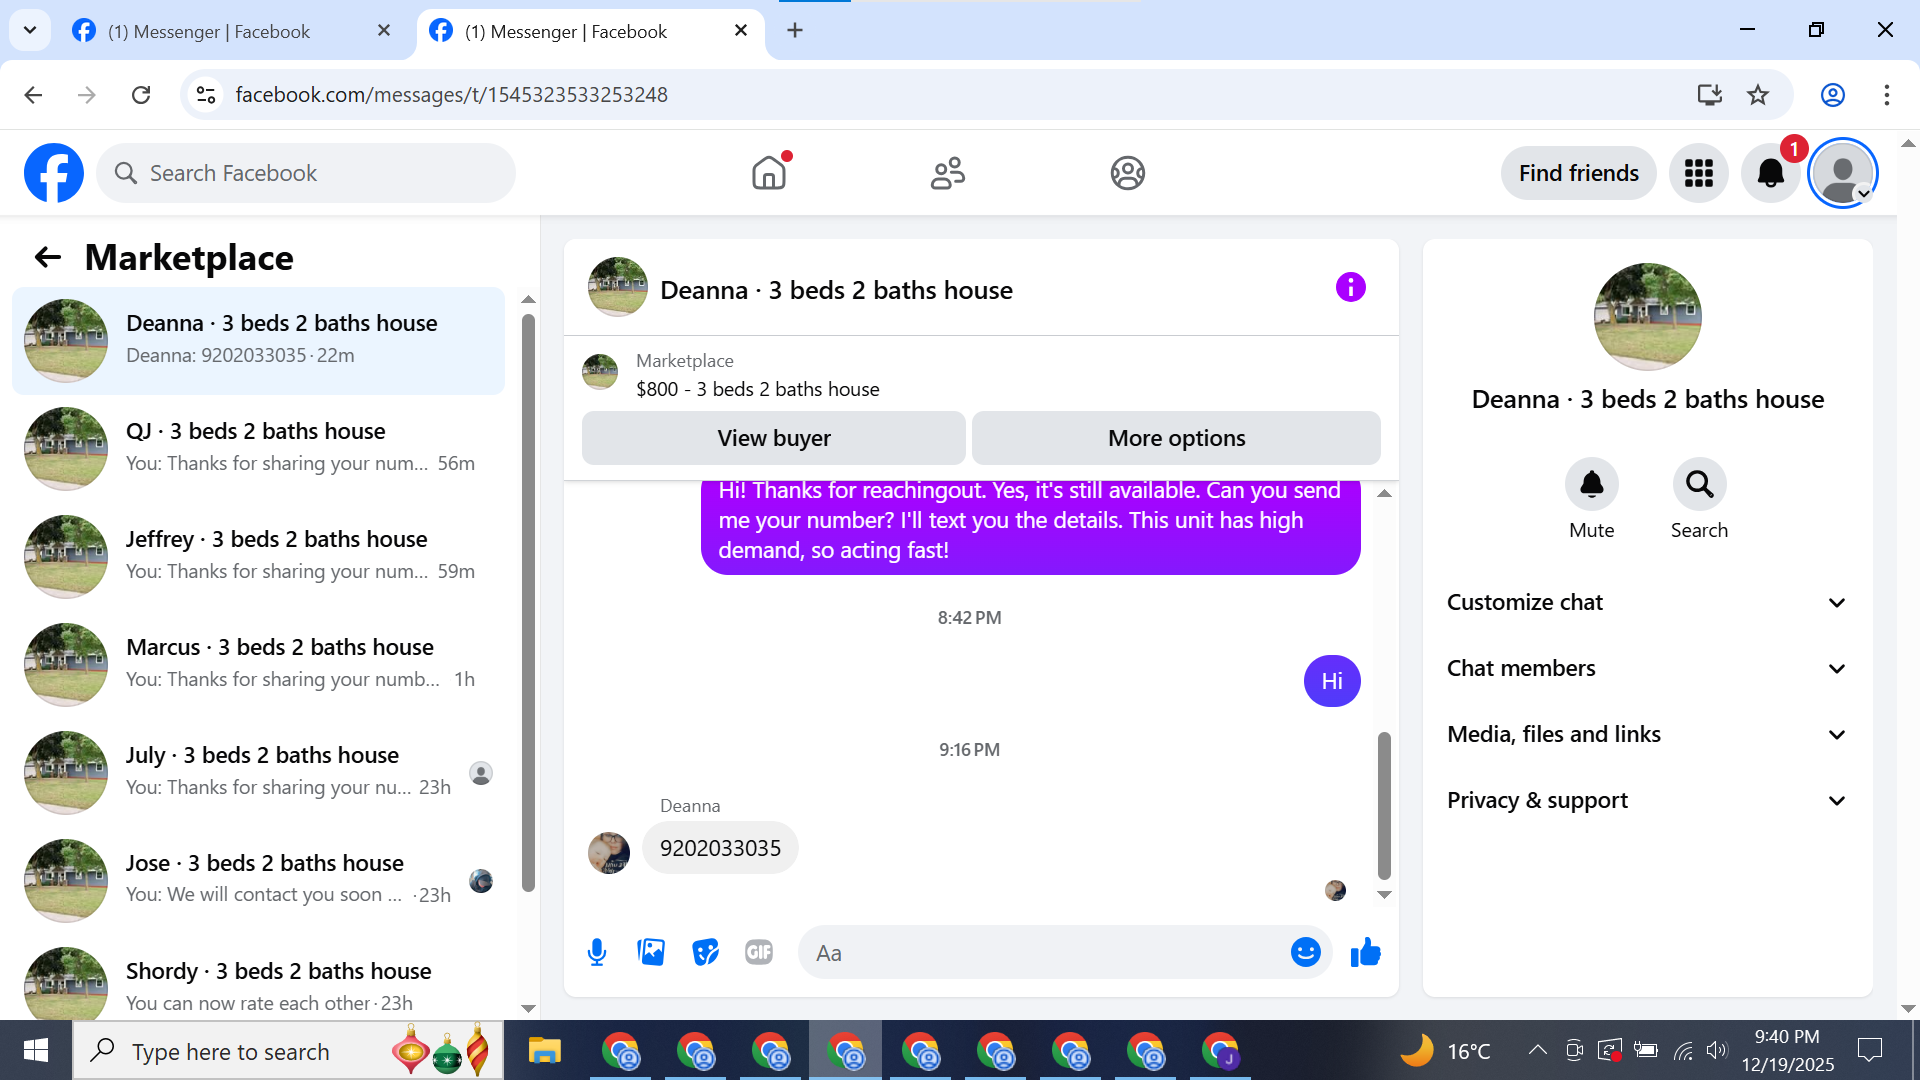Expand the Chat members section
1920x1080 pixels.
pos(1646,668)
